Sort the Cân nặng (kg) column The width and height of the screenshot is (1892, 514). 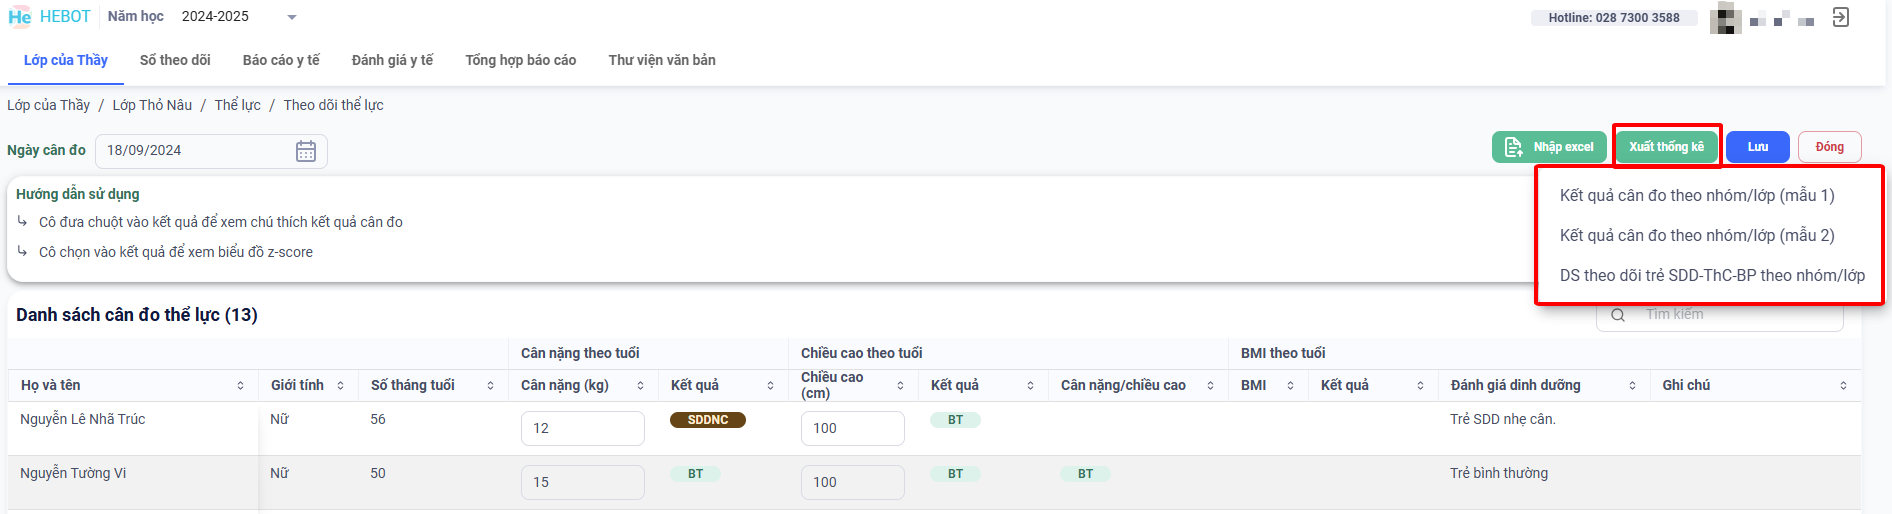[640, 386]
